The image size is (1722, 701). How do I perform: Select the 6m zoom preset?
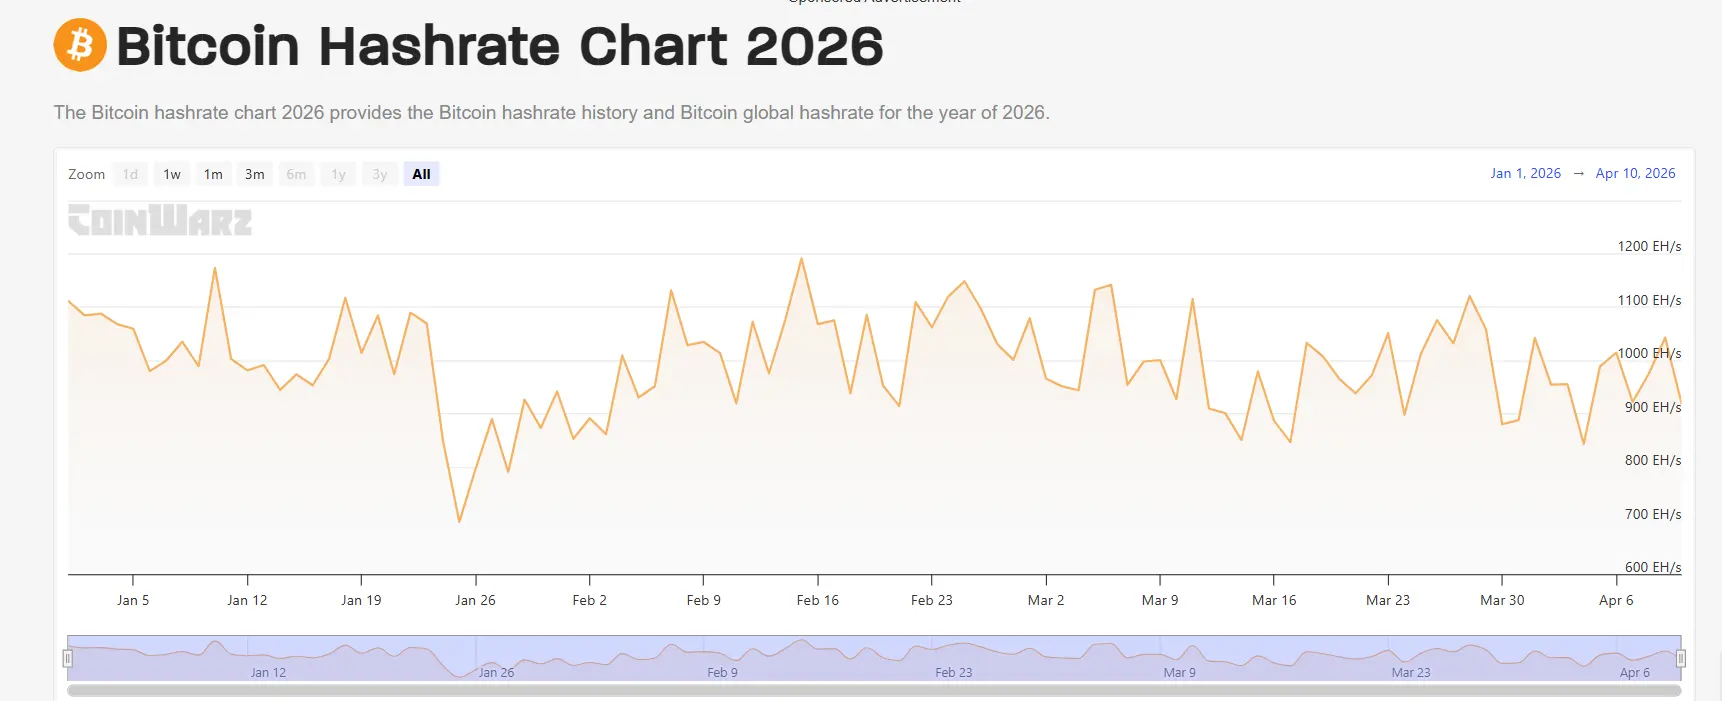(x=296, y=174)
